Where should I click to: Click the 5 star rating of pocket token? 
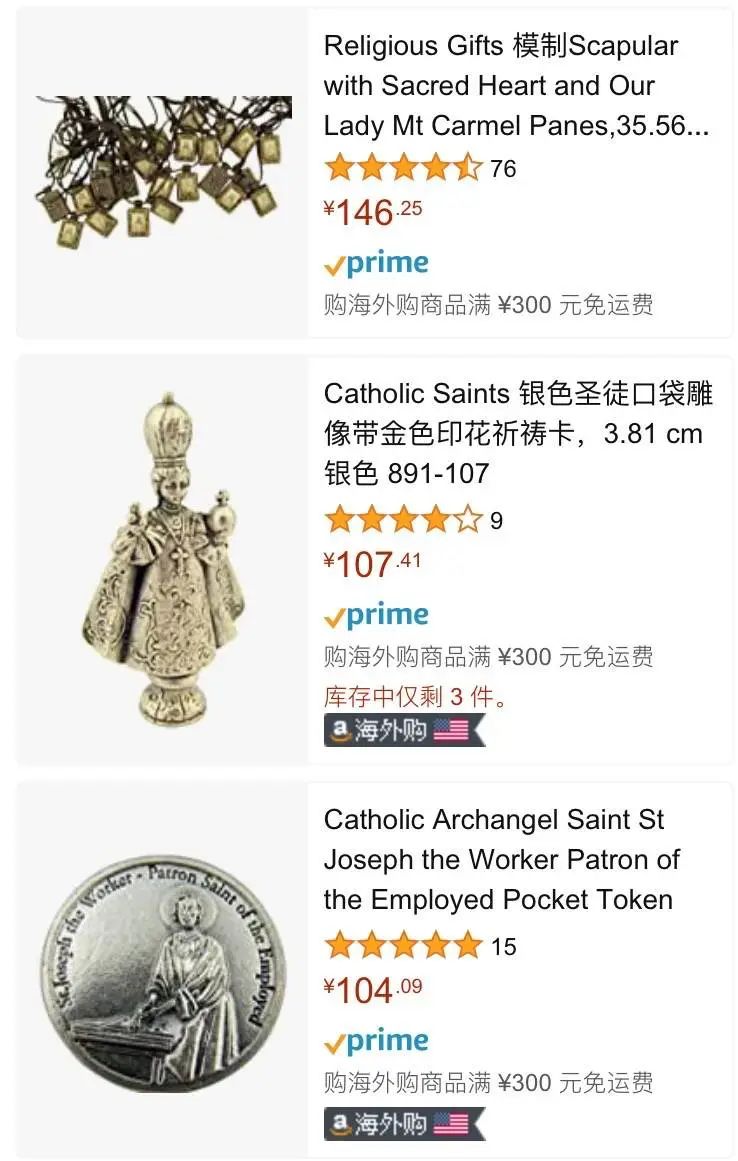point(403,946)
